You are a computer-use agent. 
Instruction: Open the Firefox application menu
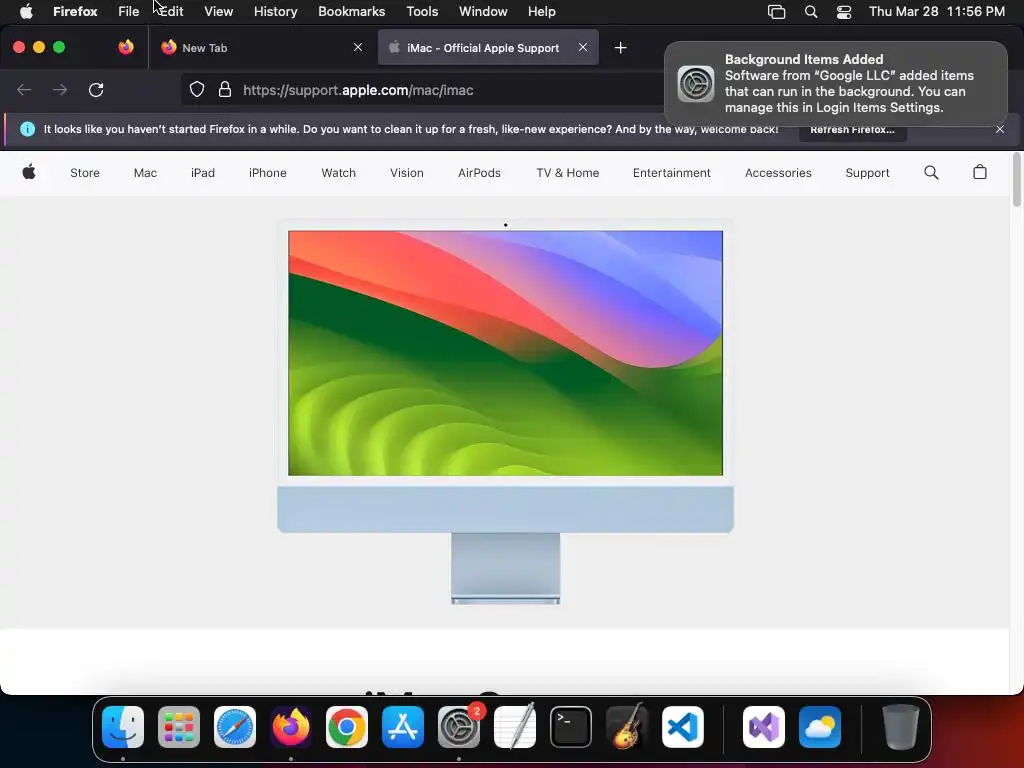point(75,11)
